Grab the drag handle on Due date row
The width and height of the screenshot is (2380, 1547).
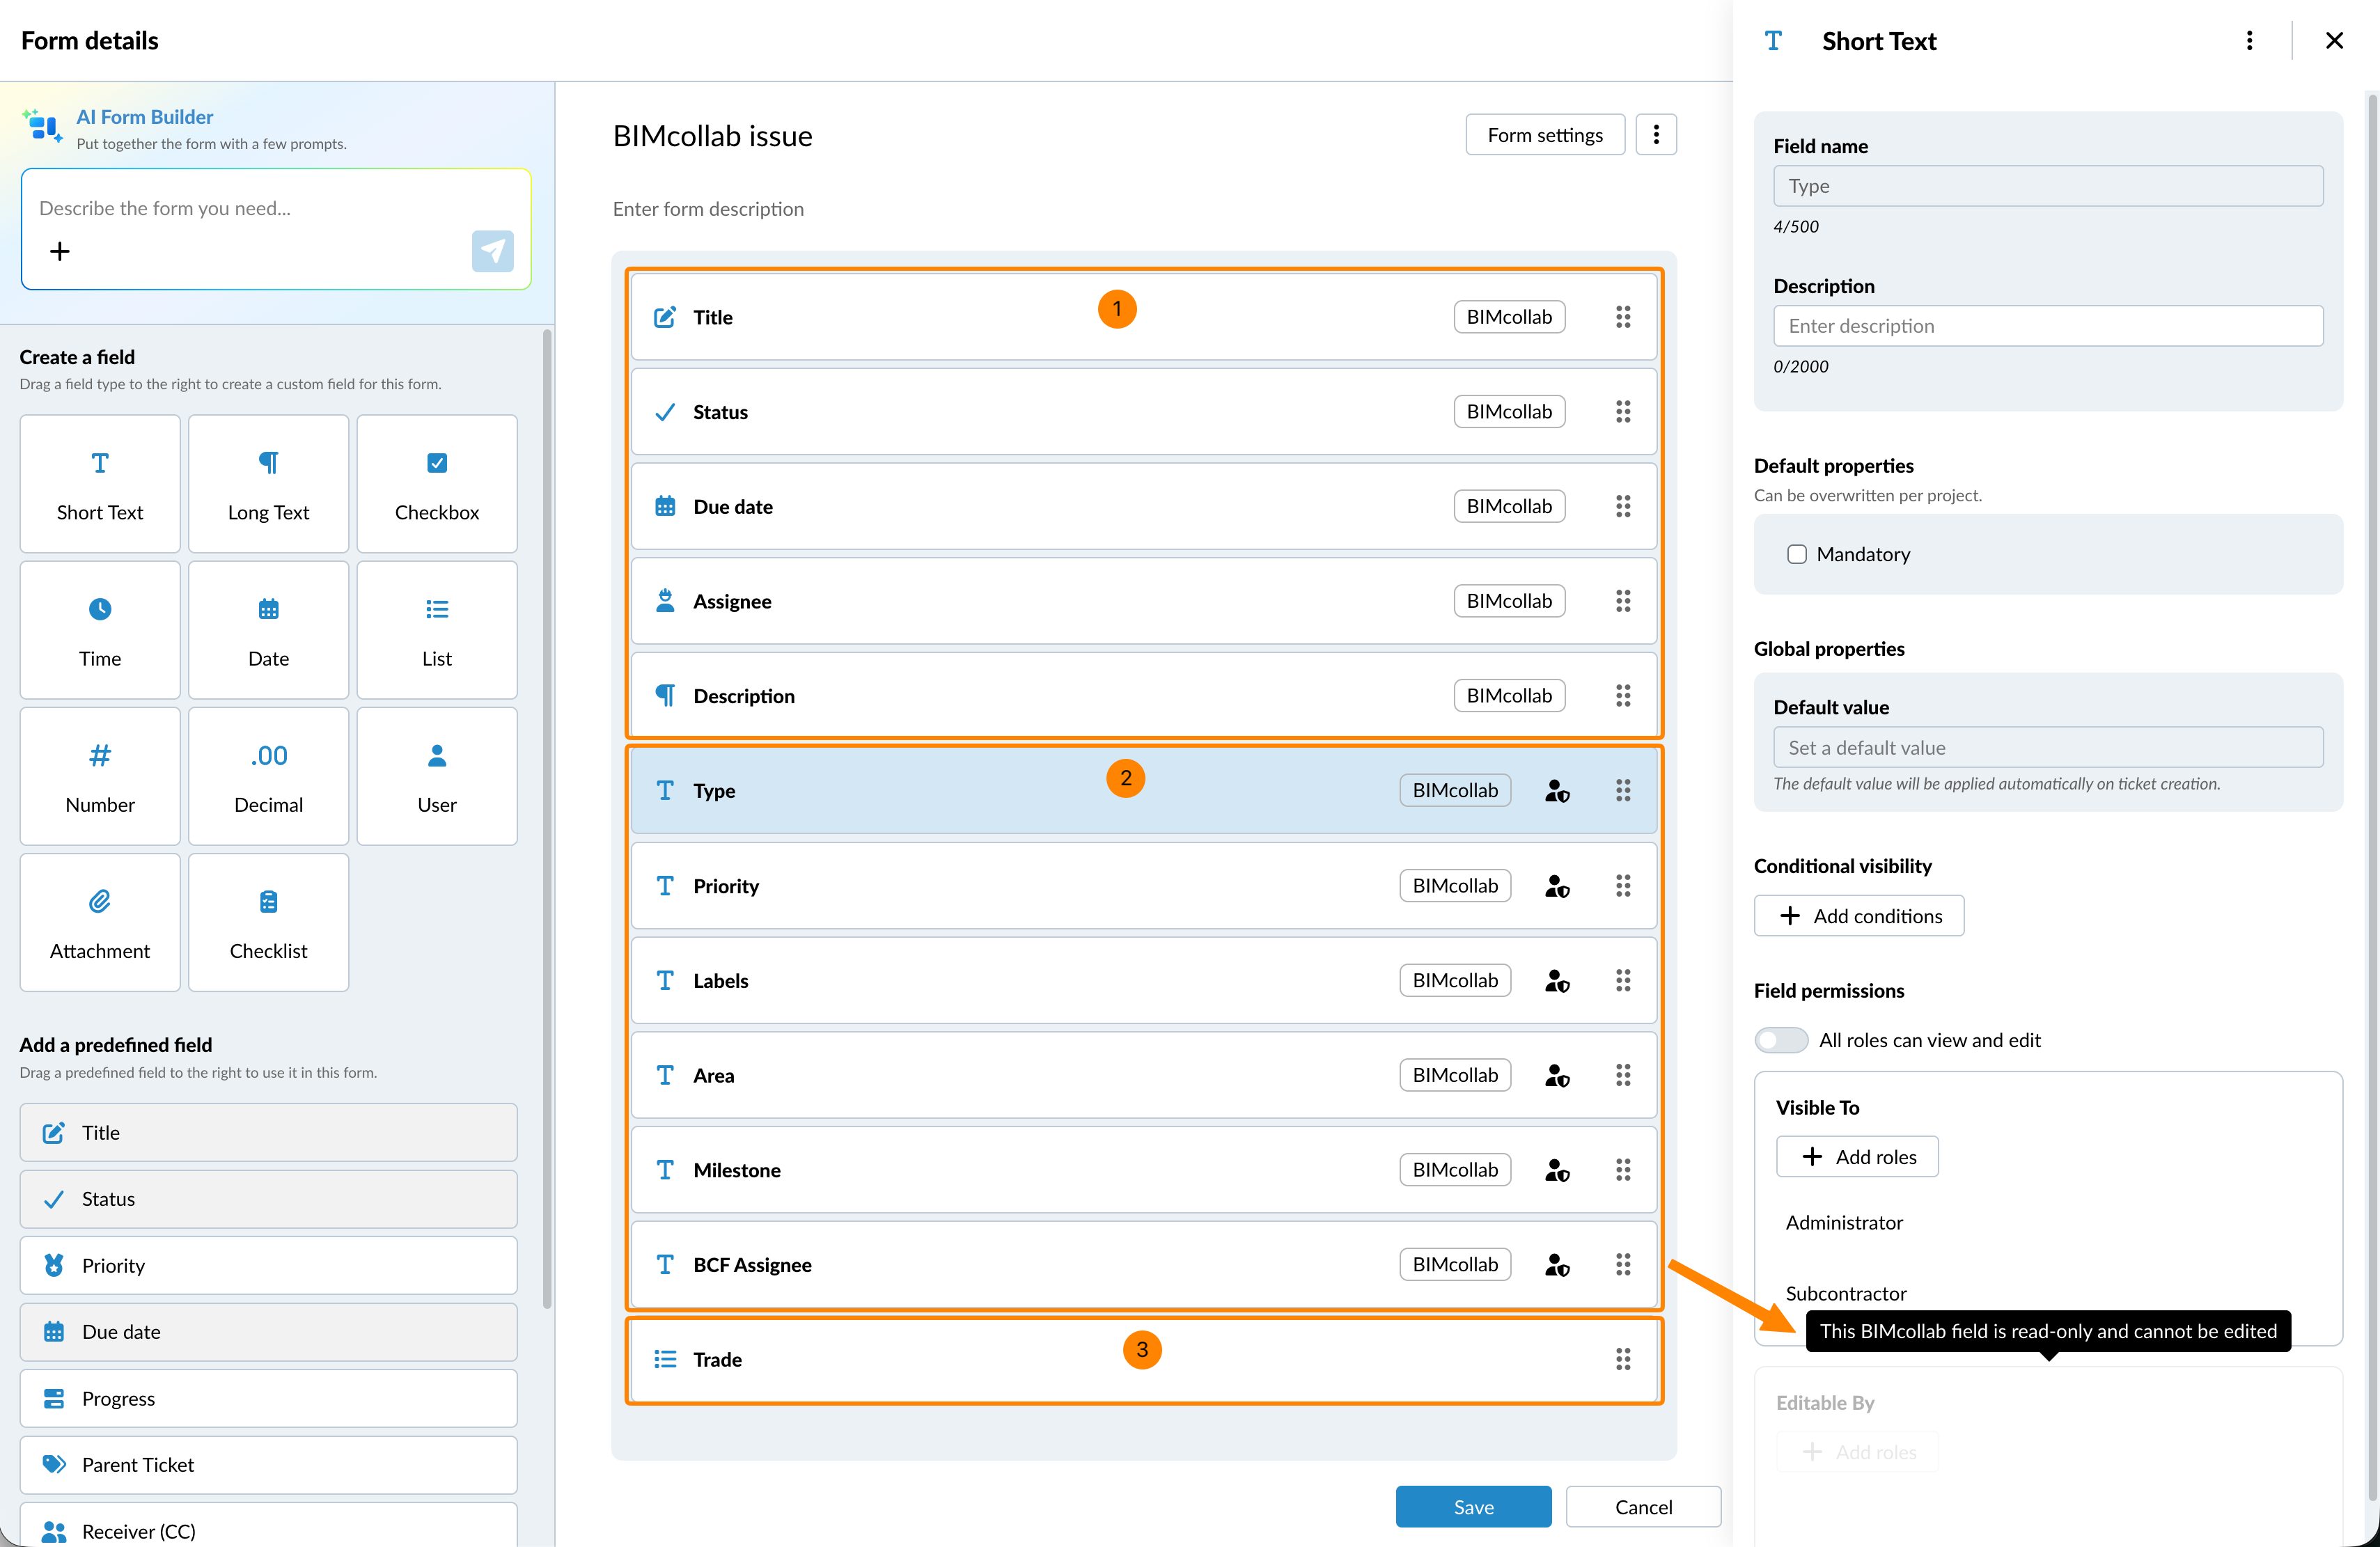[x=1623, y=506]
